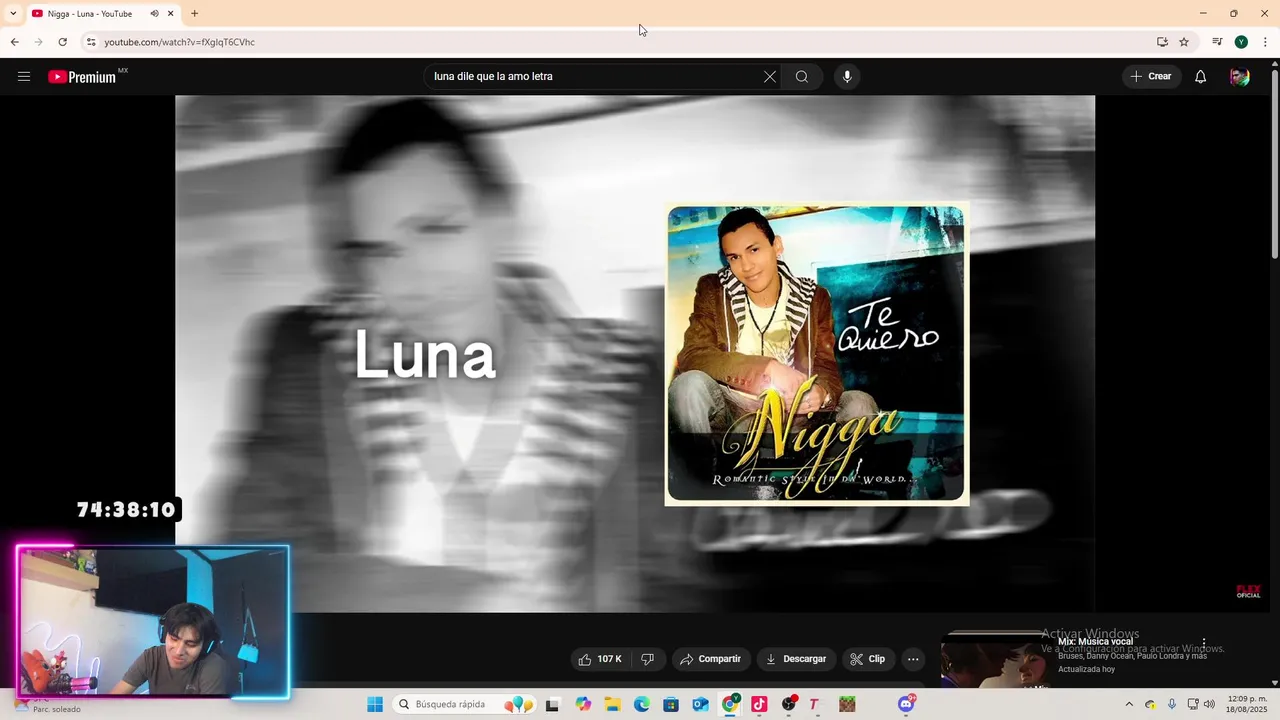Open Discord from taskbar
The width and height of the screenshot is (1280, 720).
(x=906, y=704)
